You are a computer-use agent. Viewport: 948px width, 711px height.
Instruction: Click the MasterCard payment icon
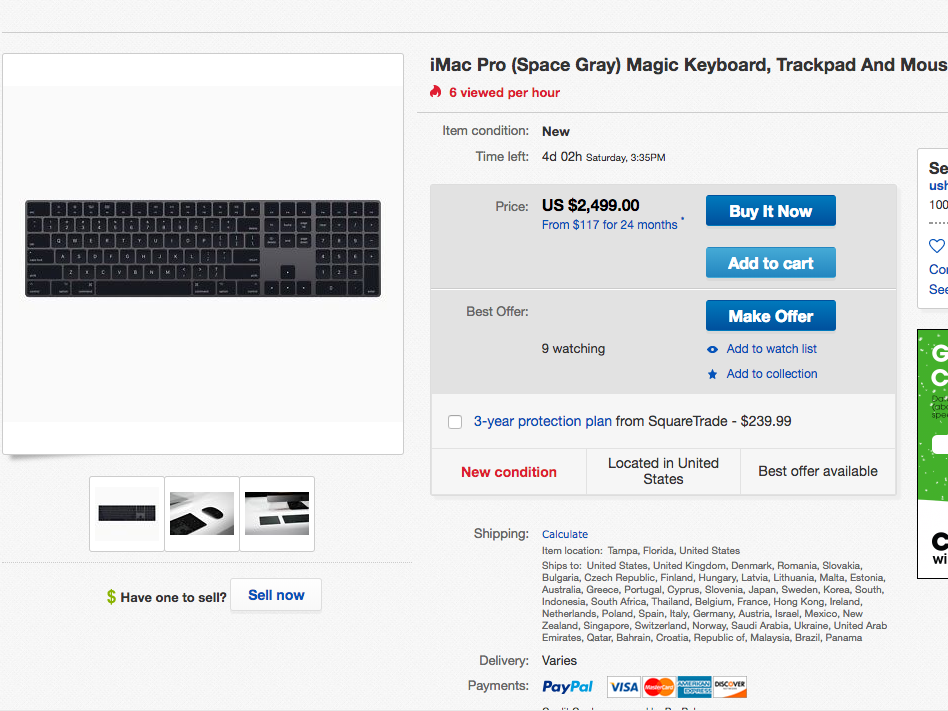[659, 687]
